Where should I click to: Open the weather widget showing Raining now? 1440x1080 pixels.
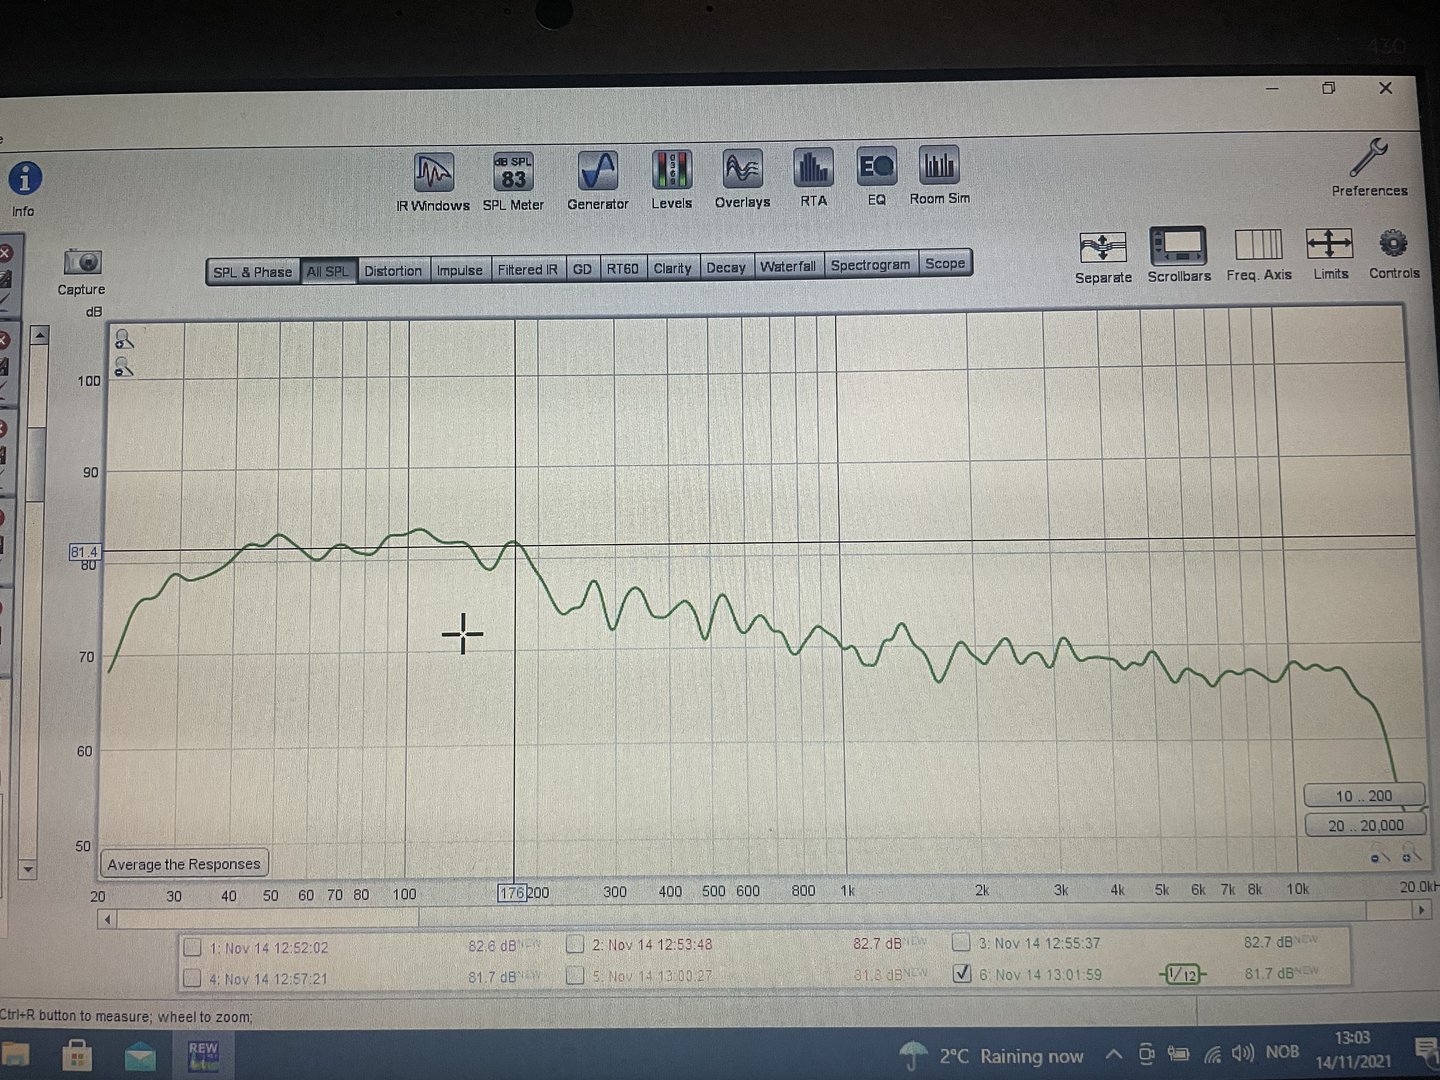990,1056
